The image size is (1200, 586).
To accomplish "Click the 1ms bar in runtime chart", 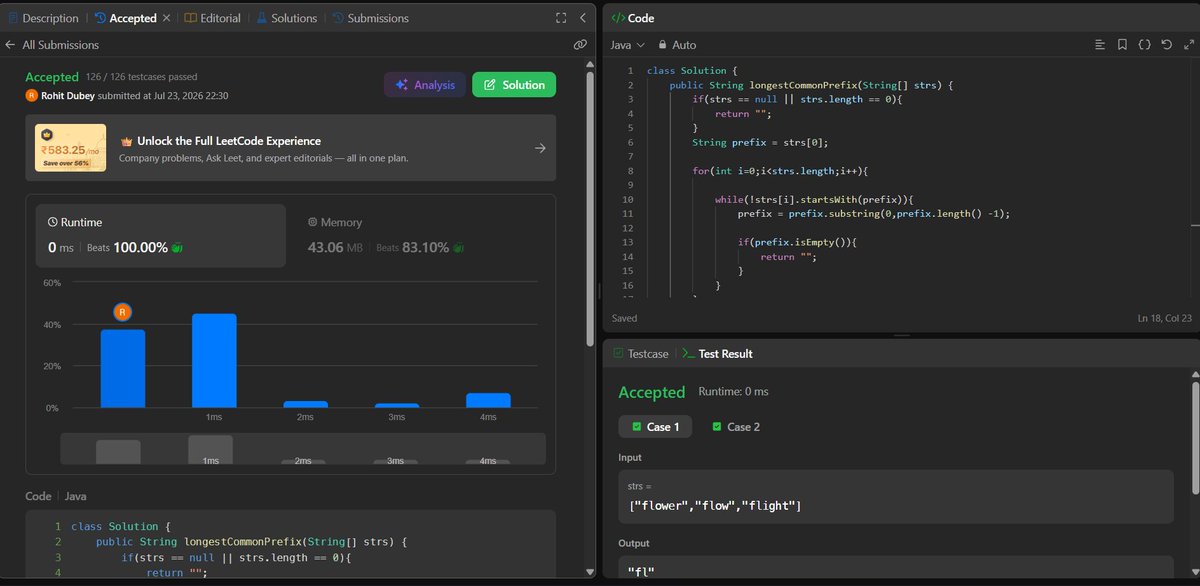I will coord(214,361).
